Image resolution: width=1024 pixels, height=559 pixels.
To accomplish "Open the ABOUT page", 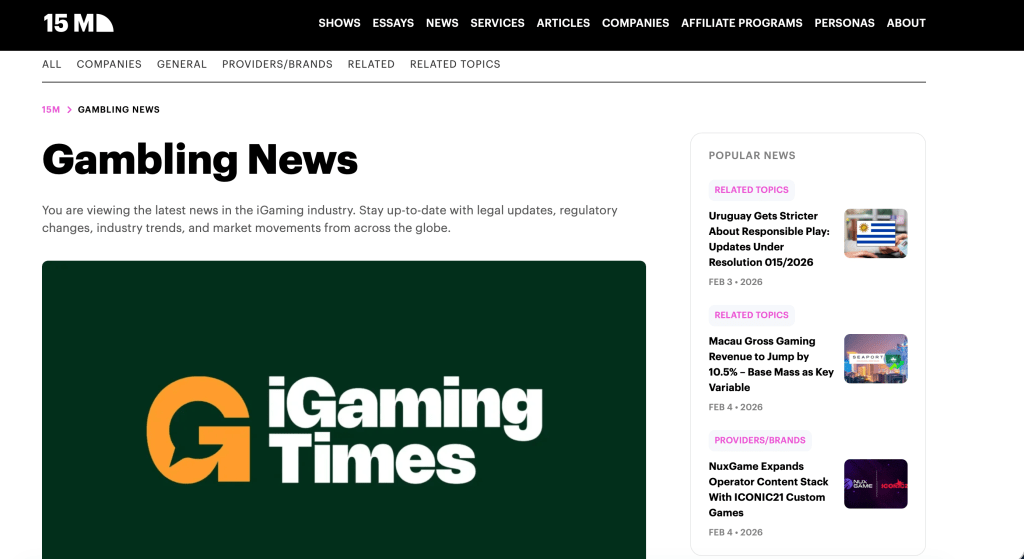I will [x=906, y=23].
